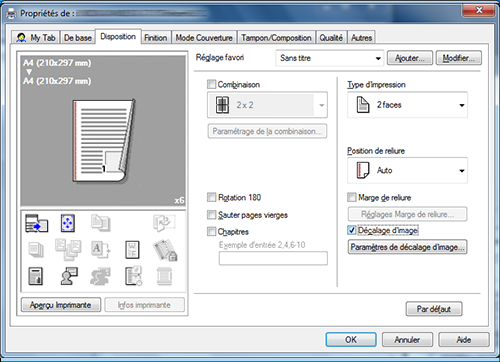
Task: Click the My Tab user face icon
Action: tap(21, 38)
